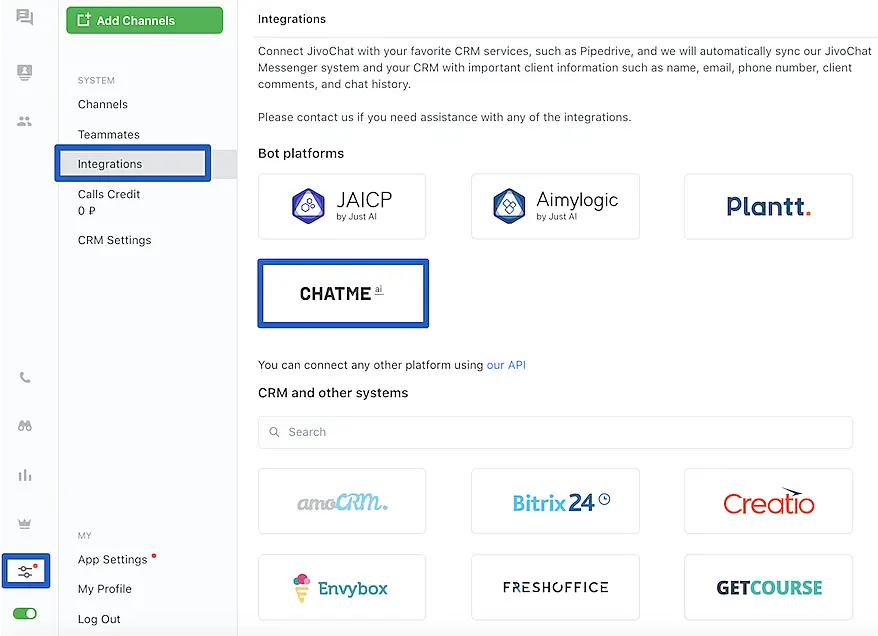Choose the Bitrix24 integration card
The image size is (878, 636).
[555, 501]
